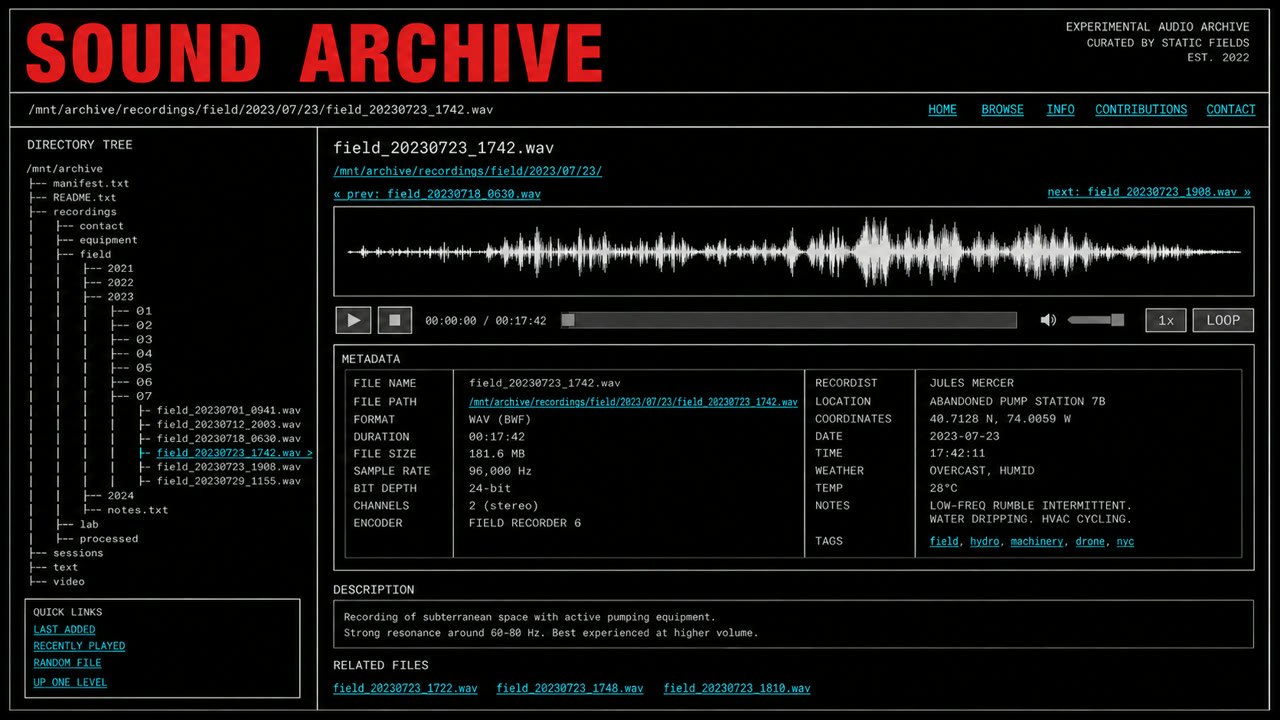Open the RANDOM FILE quick link

[67, 663]
